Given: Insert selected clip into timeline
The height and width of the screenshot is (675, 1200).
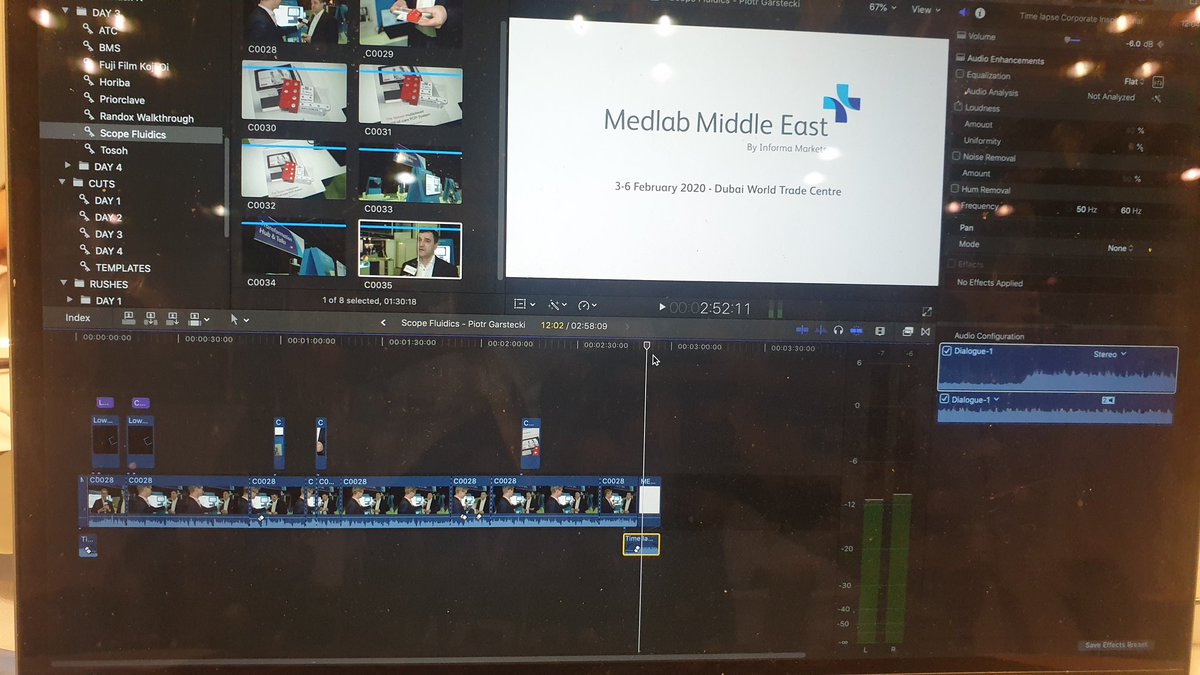Looking at the screenshot, I should [151, 318].
